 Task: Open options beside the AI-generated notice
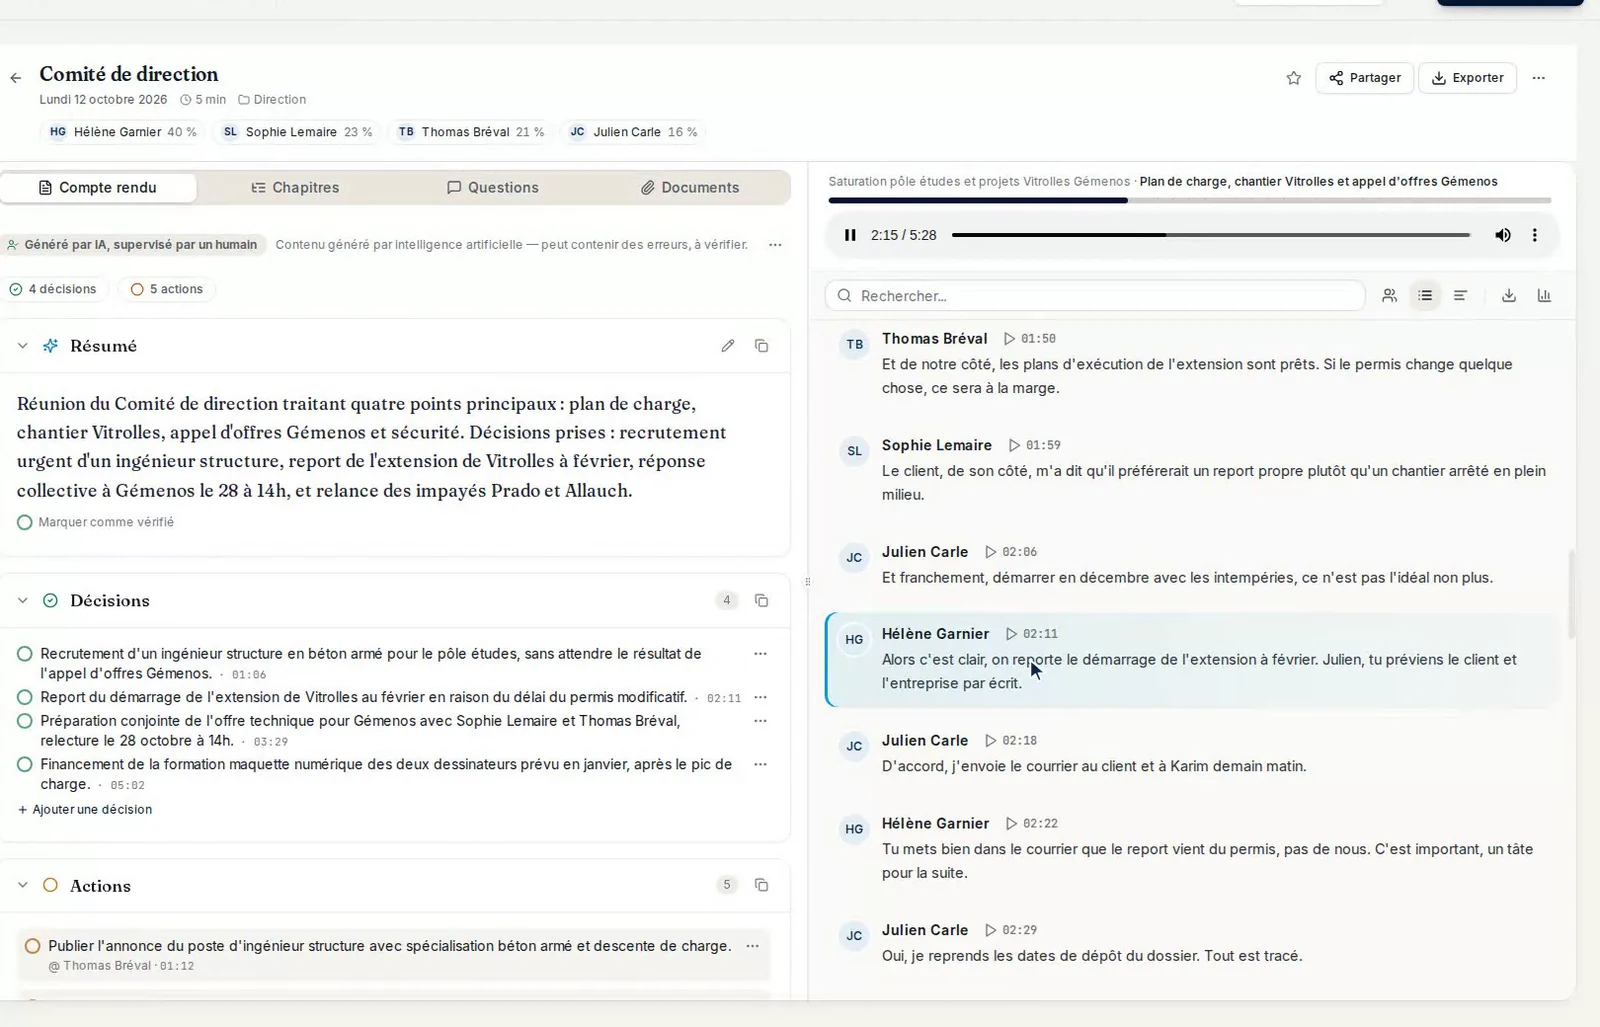click(x=775, y=245)
